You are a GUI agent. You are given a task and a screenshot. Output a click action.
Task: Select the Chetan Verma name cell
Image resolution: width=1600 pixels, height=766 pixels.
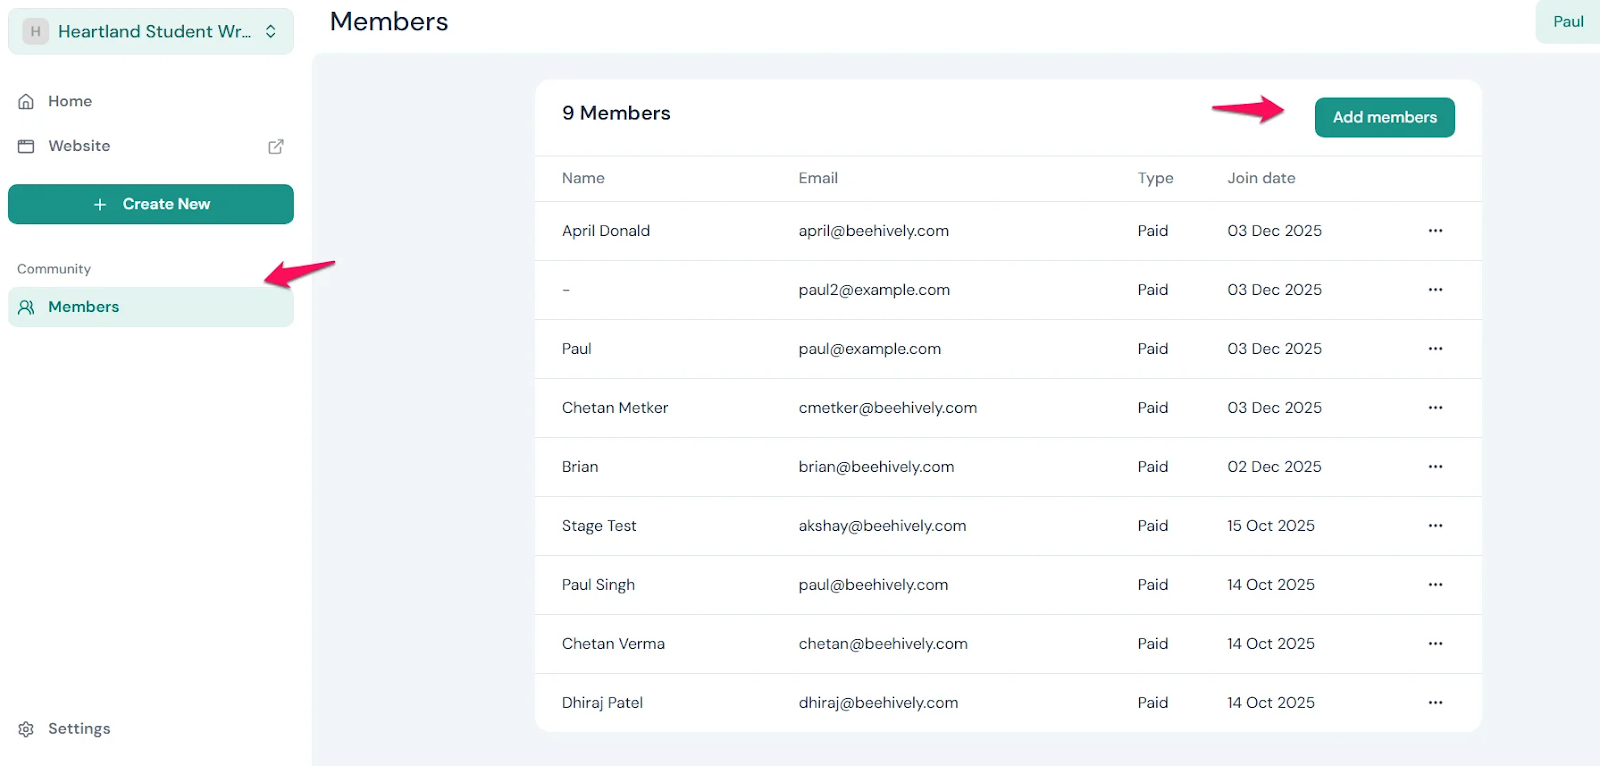(x=613, y=644)
